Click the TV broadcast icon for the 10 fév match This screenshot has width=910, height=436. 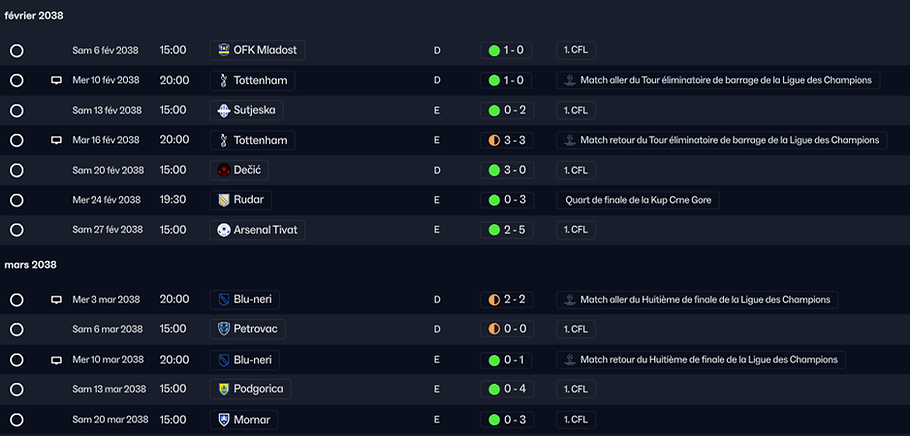coord(56,81)
